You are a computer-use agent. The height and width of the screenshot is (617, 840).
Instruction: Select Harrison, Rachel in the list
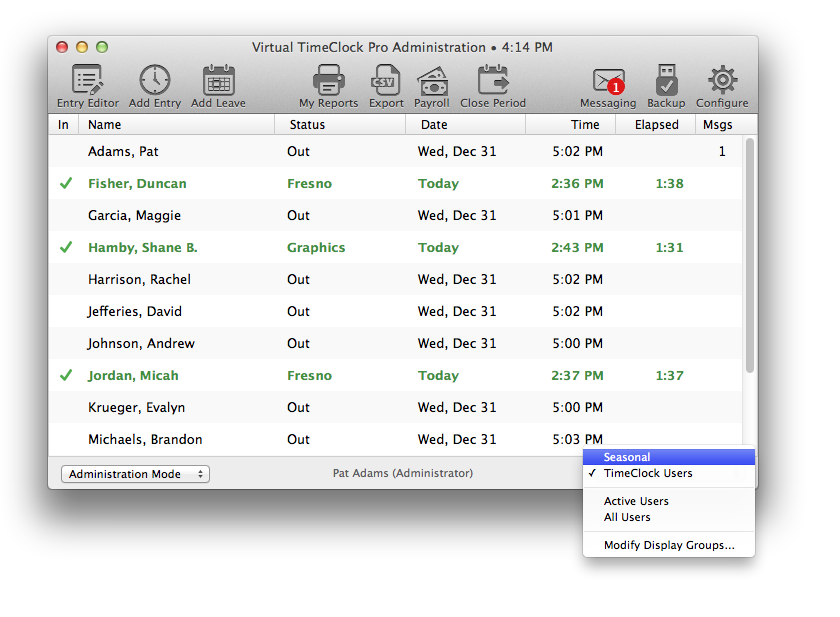pos(139,280)
